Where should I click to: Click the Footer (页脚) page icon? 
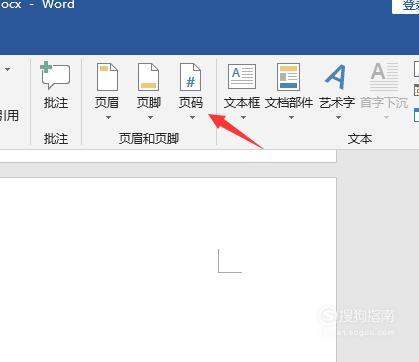tap(148, 77)
